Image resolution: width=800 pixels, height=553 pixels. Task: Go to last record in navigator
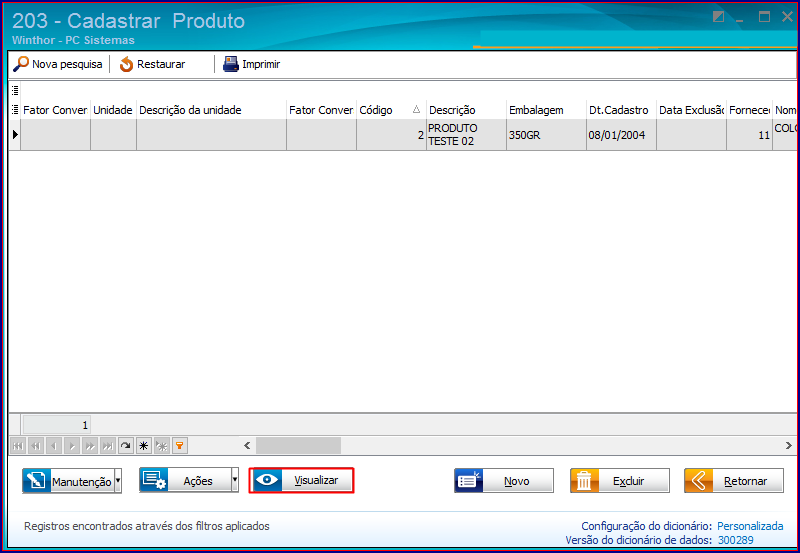[x=108, y=446]
